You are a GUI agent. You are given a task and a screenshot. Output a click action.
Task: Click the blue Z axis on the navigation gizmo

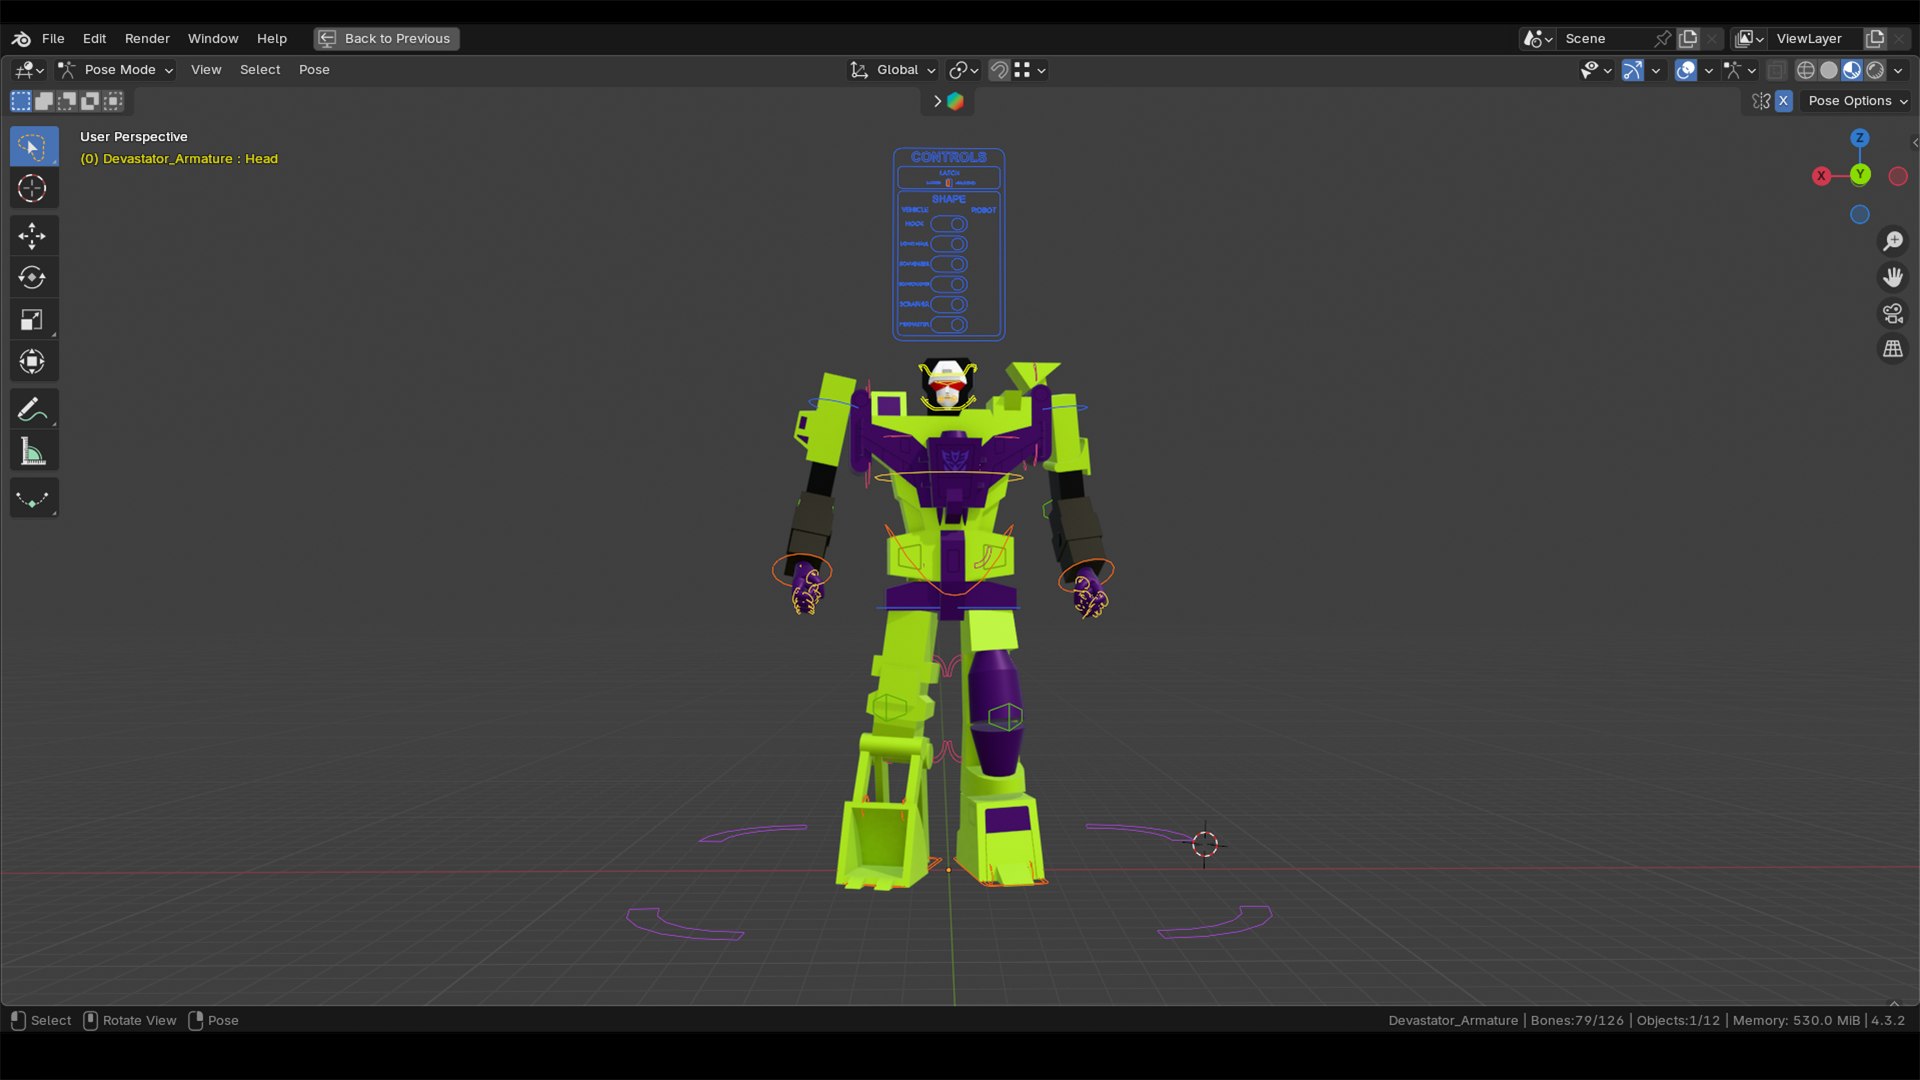(1860, 138)
